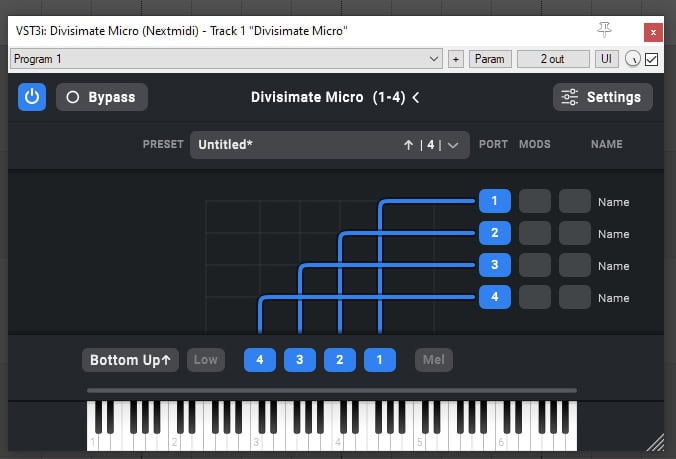Toggle voice 1 button in bottom row
This screenshot has height=459, width=676.
click(380, 360)
